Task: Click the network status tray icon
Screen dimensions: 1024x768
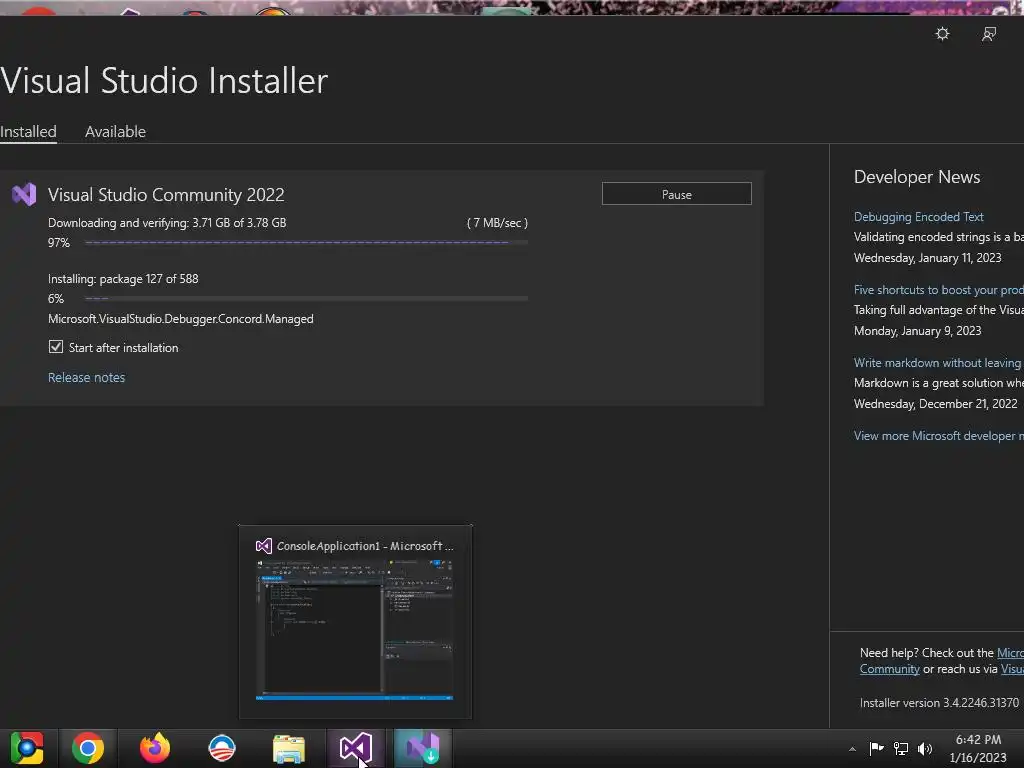Action: pos(901,748)
